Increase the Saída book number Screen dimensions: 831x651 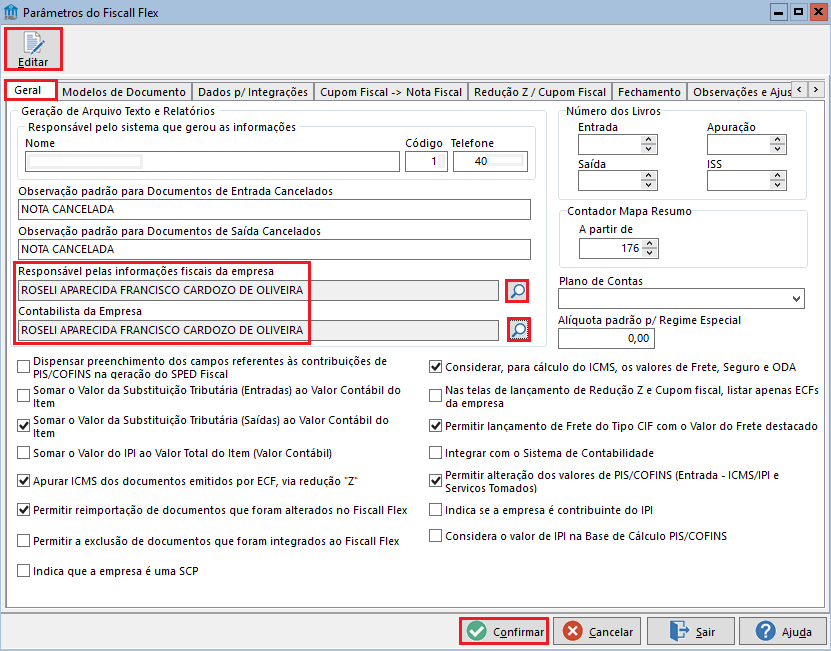coord(649,176)
